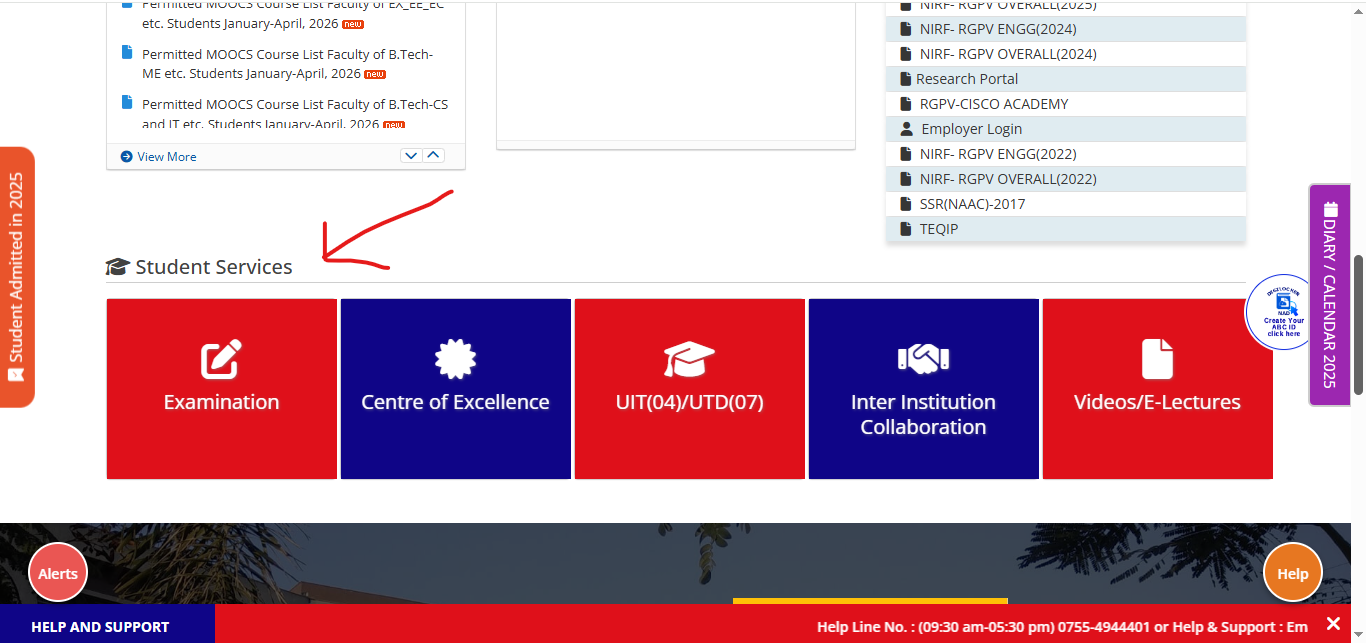Image resolution: width=1366 pixels, height=643 pixels.
Task: Open RGPV-CISCO ACADEMY link
Action: [993, 104]
